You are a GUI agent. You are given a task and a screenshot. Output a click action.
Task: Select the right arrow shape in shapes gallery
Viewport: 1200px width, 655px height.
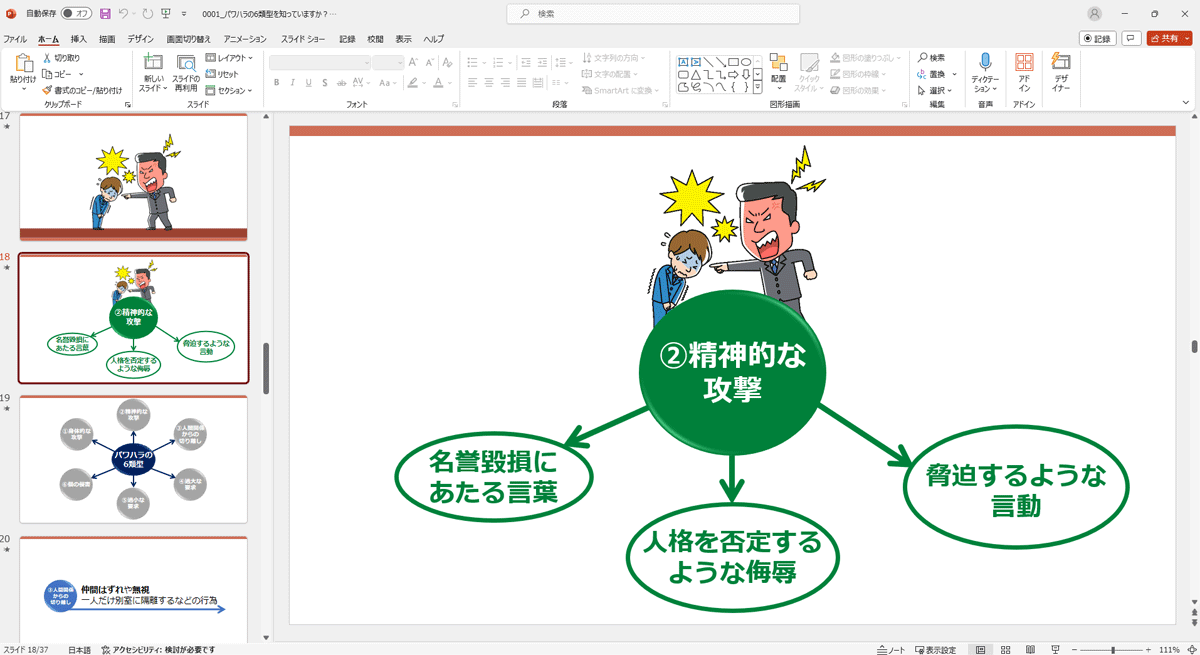point(733,74)
